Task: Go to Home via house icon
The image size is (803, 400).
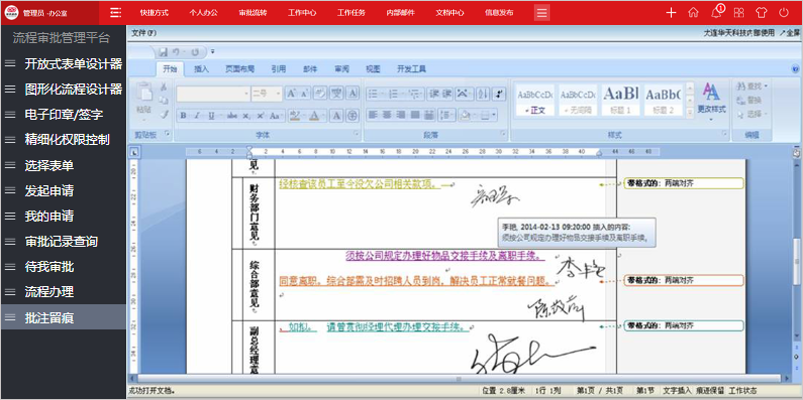Action: 693,13
